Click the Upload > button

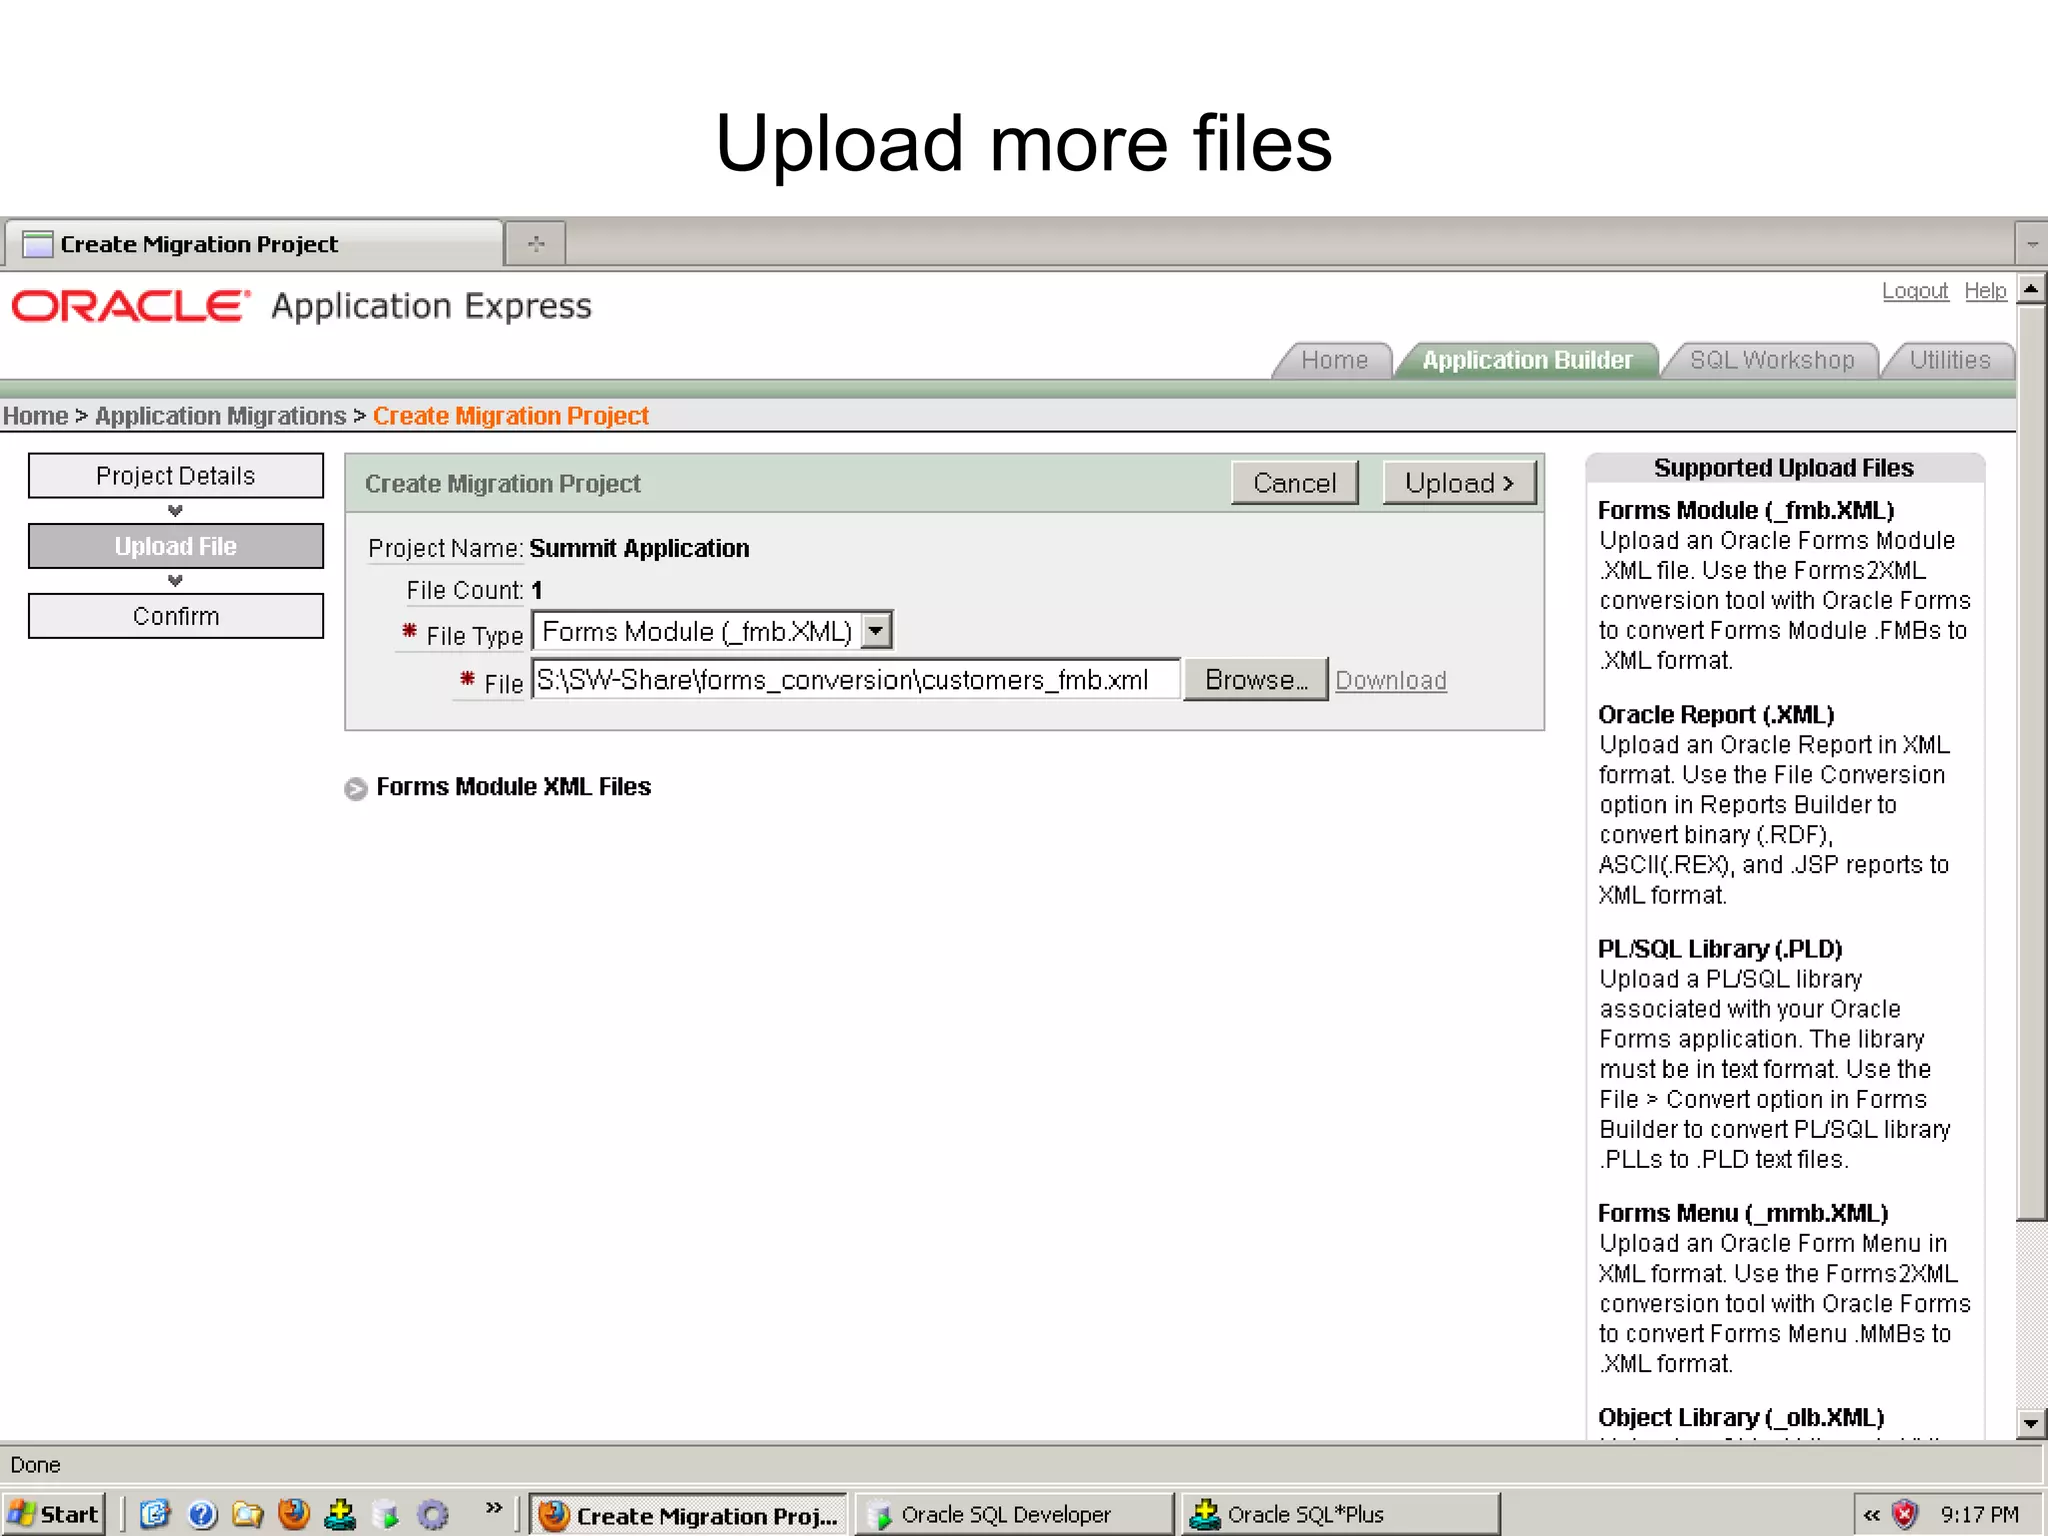(1460, 483)
